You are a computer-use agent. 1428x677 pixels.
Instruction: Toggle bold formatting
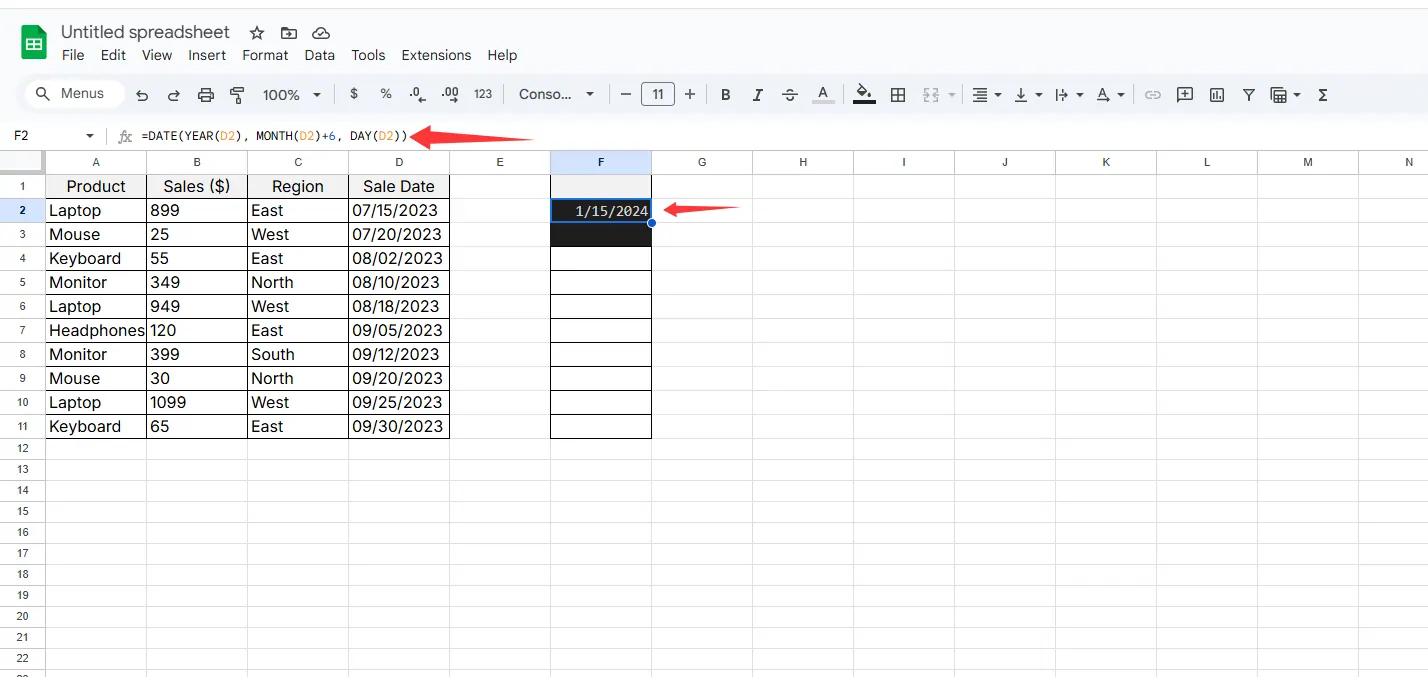pyautogui.click(x=726, y=95)
